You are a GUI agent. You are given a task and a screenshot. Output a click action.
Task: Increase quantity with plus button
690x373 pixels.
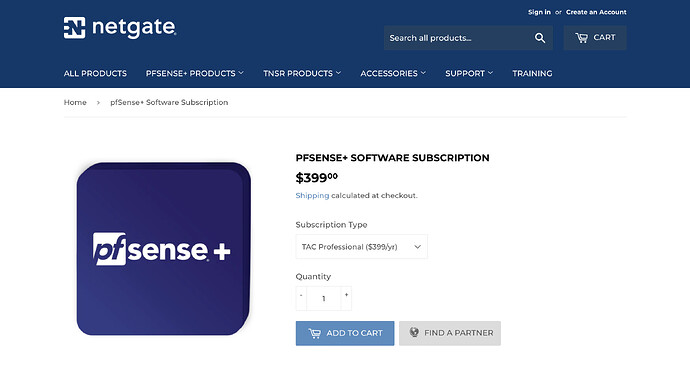tap(346, 298)
